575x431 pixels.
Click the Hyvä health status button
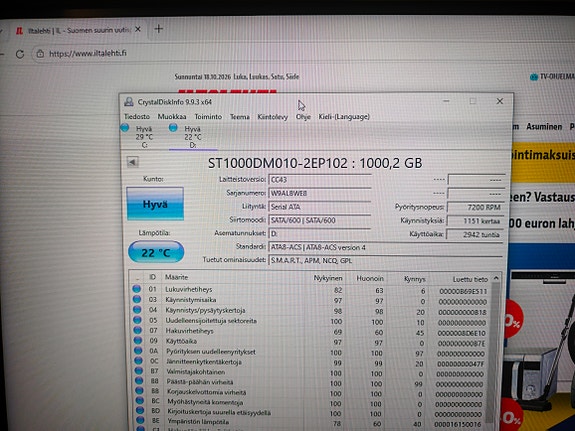(x=155, y=204)
